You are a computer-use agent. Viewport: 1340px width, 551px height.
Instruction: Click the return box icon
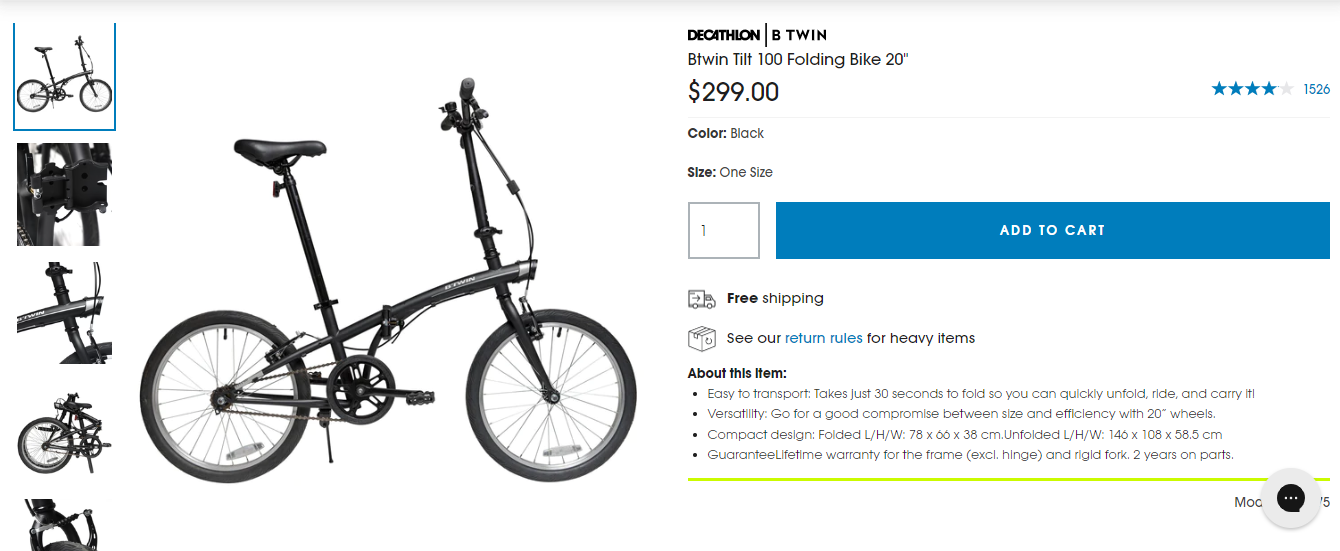click(702, 338)
